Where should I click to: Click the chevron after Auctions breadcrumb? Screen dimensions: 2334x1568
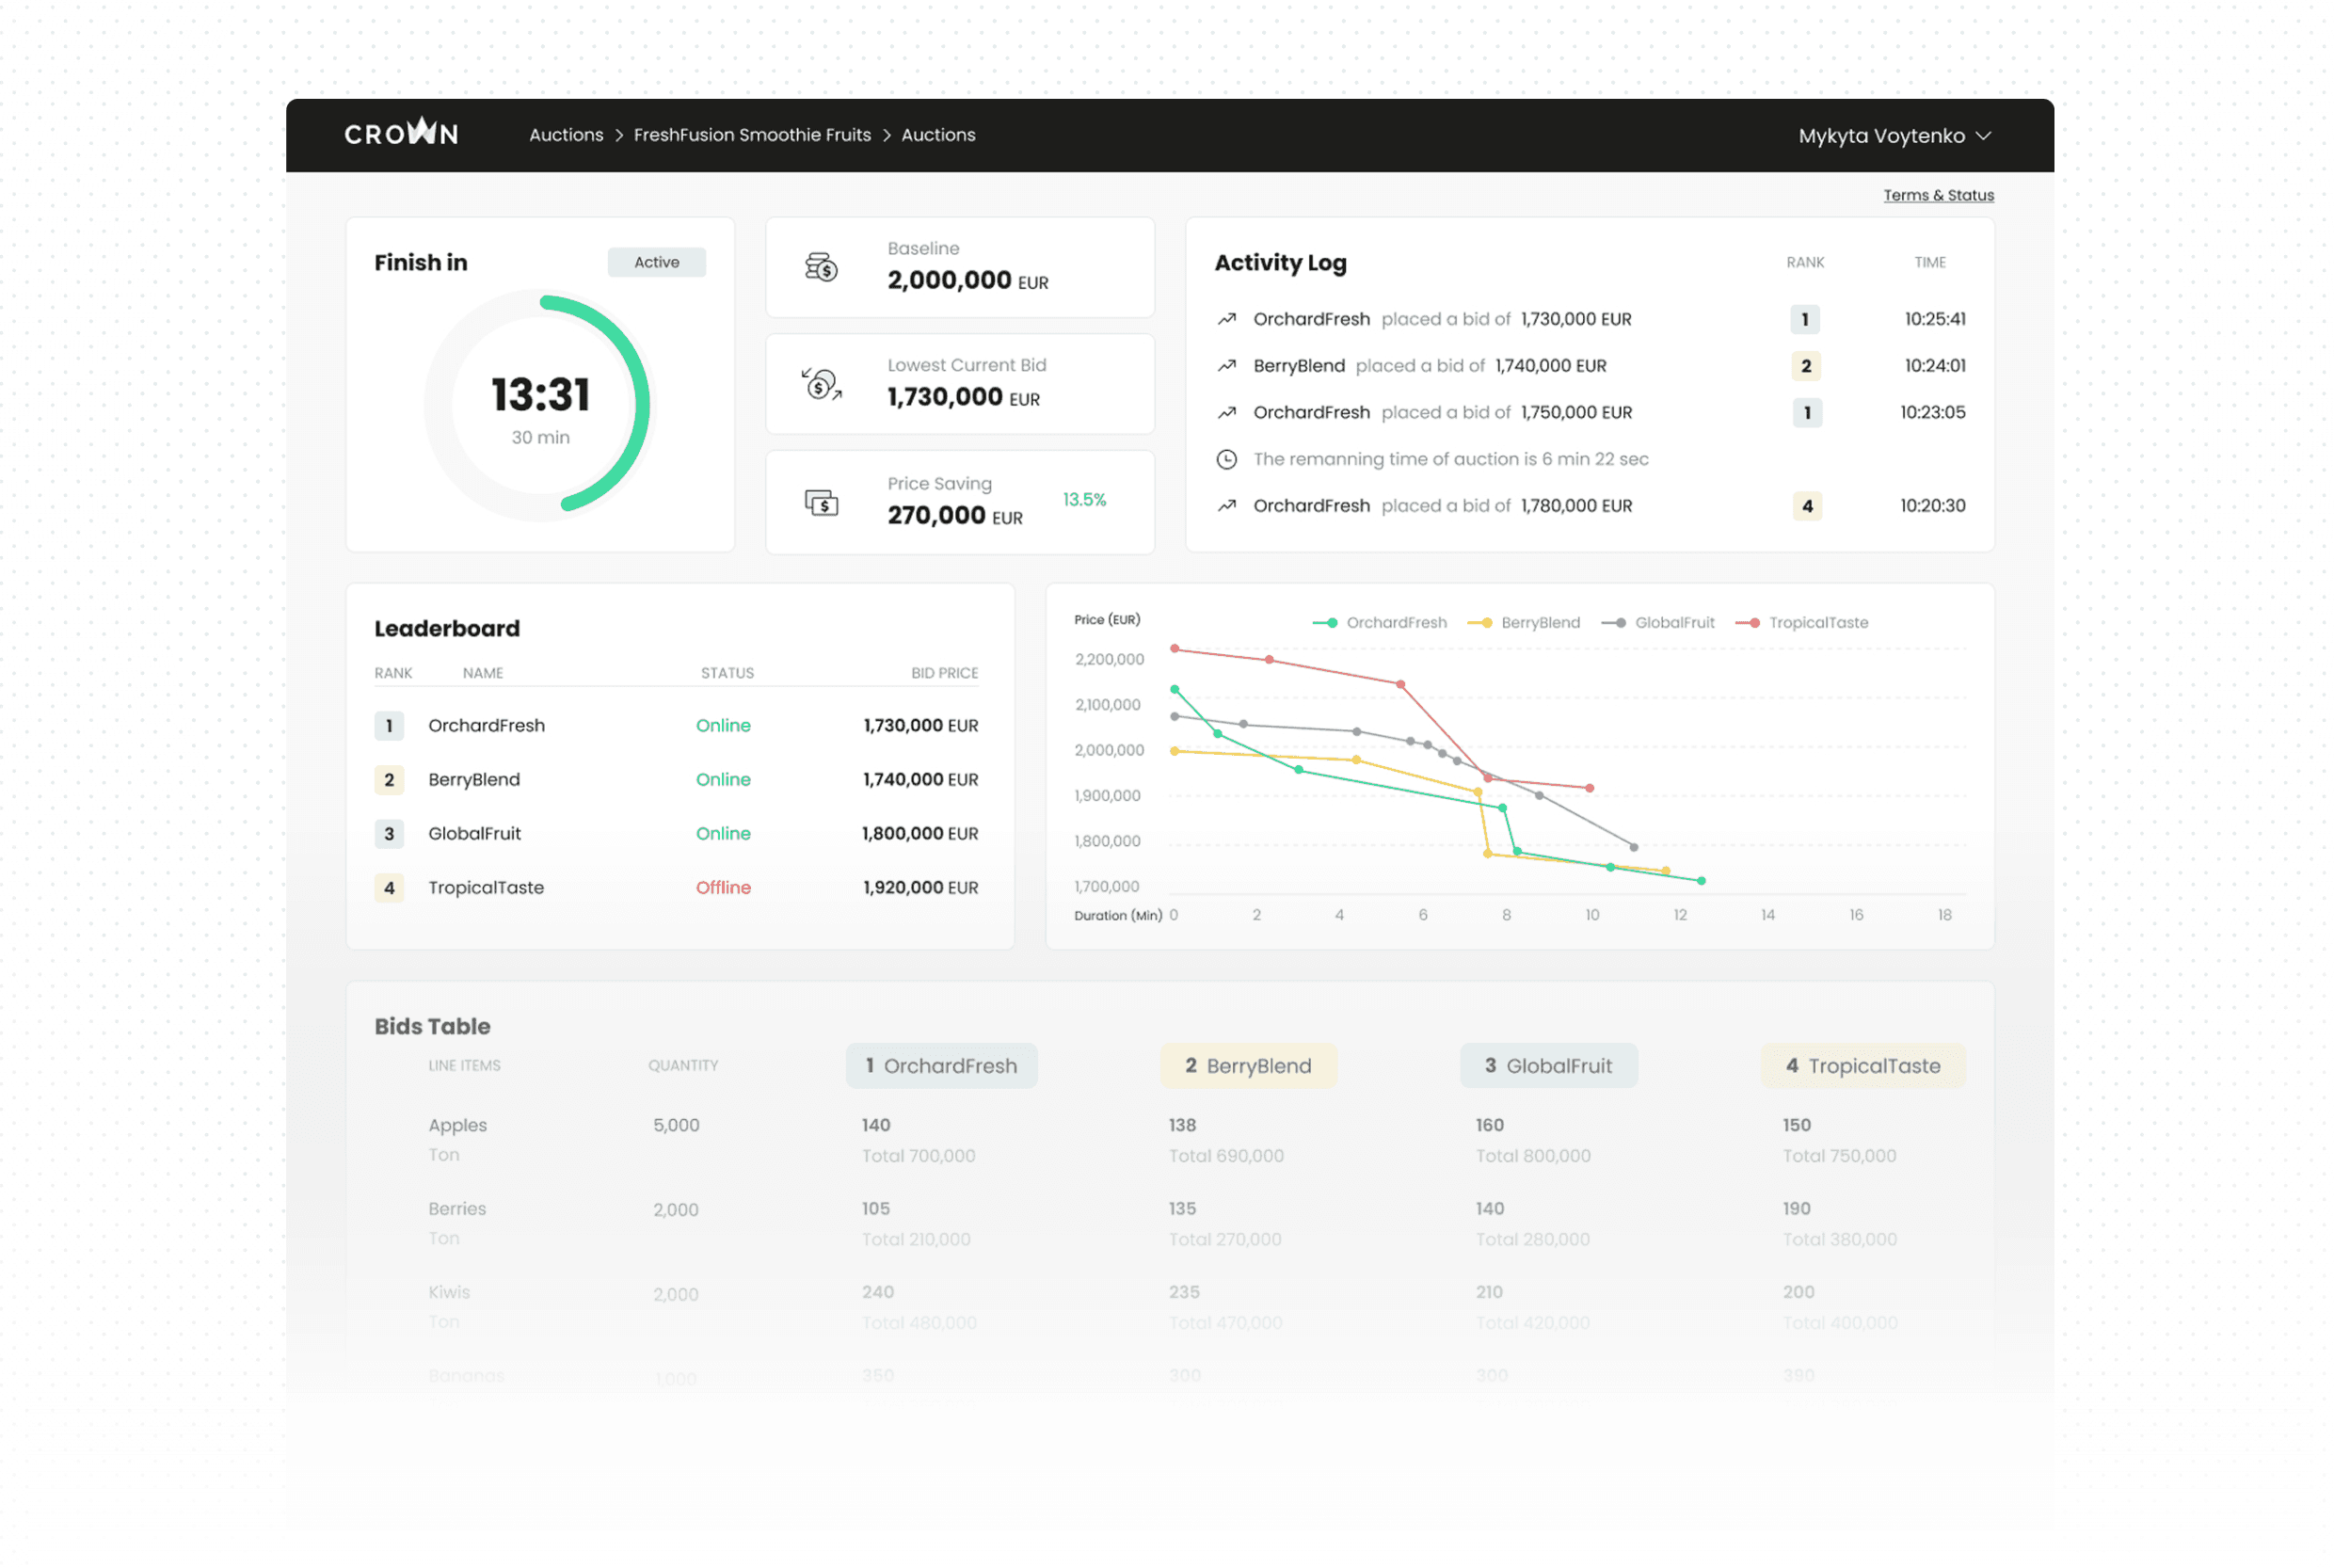pos(619,135)
